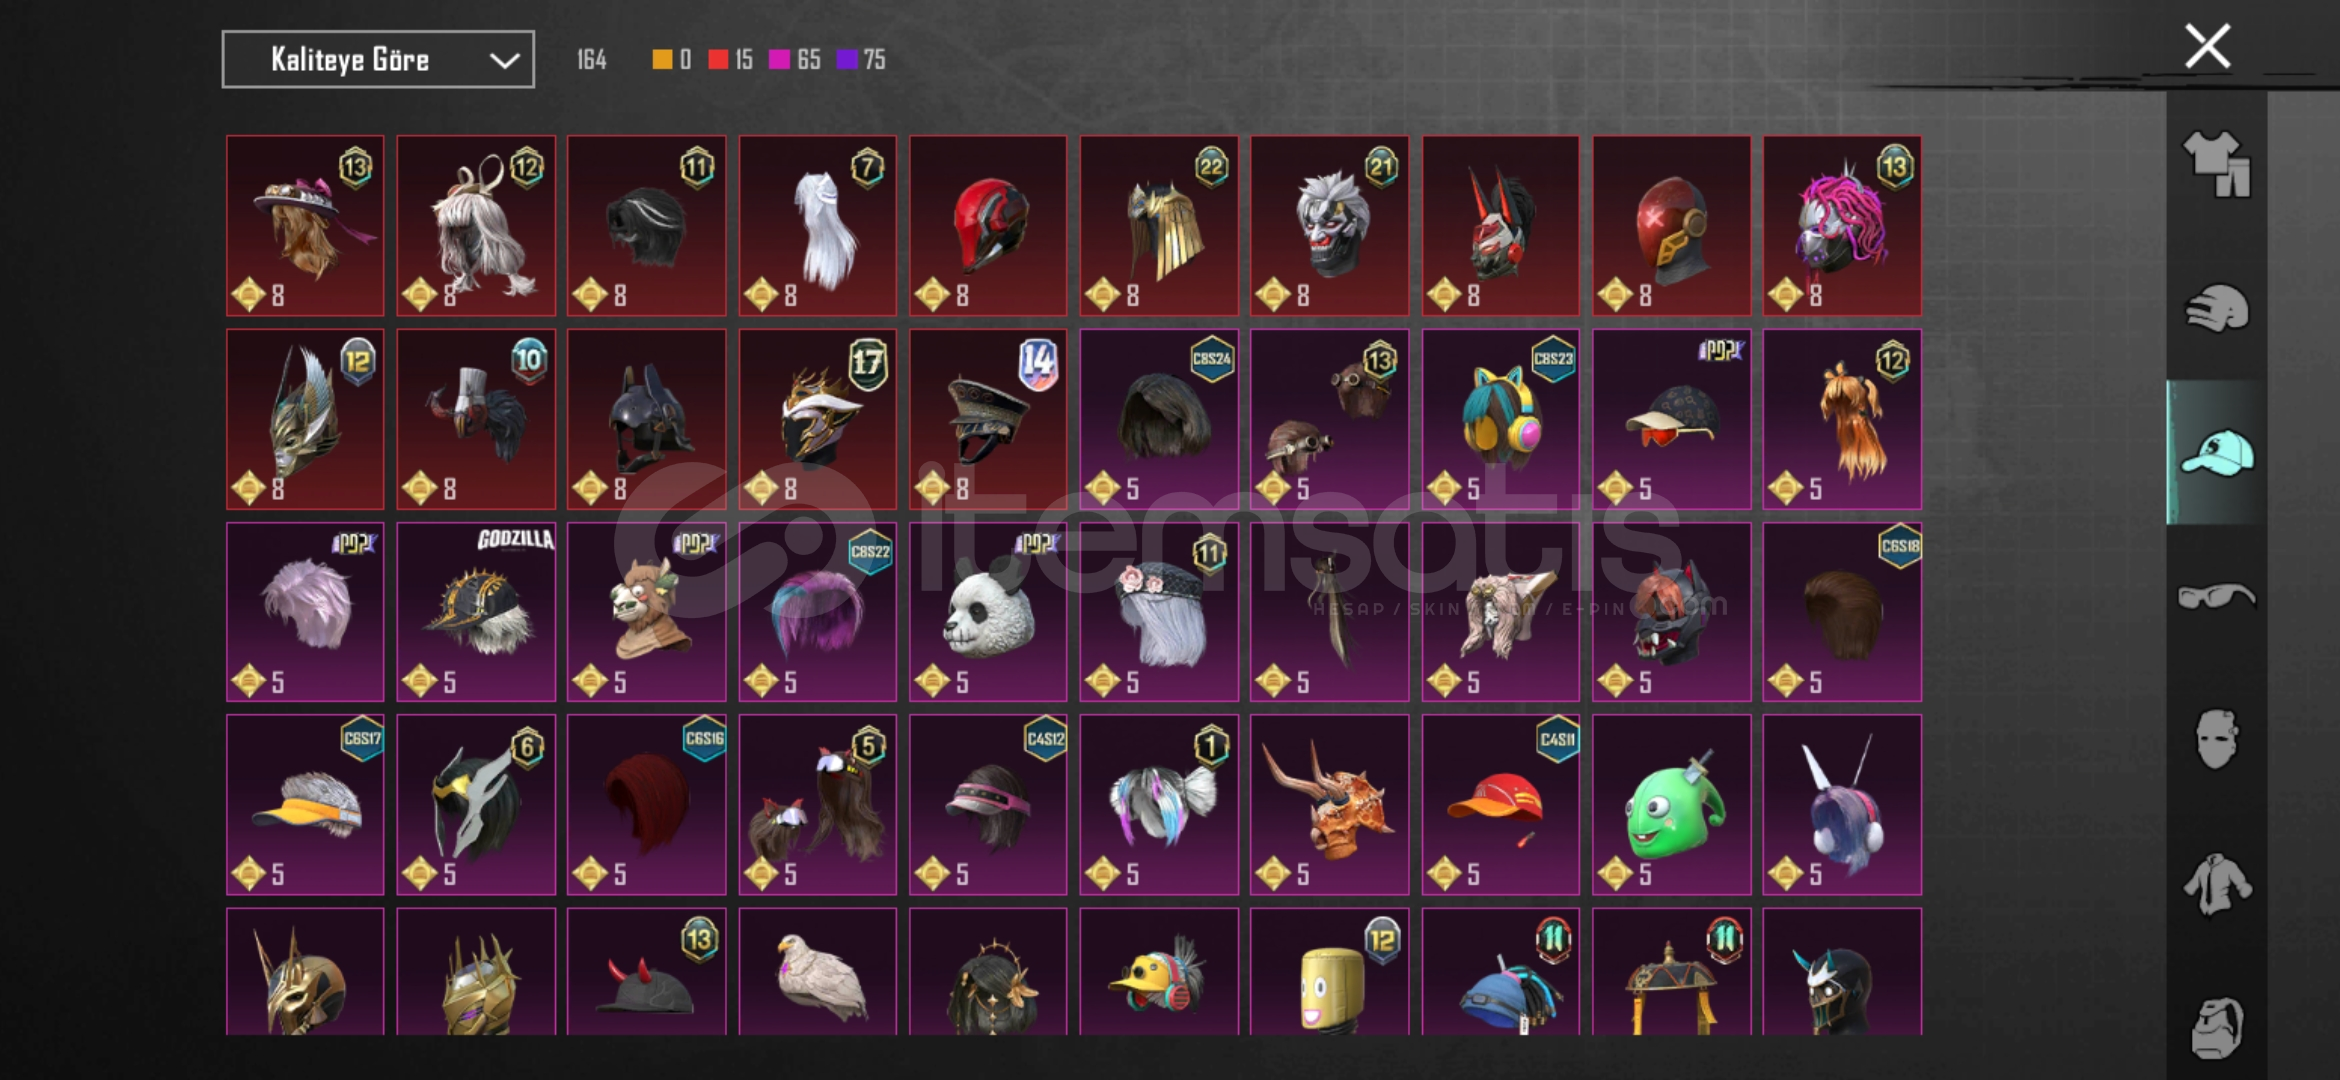Screen dimensions: 2340x1080
Task: Select the C8S24 black hair item
Action: (1159, 420)
